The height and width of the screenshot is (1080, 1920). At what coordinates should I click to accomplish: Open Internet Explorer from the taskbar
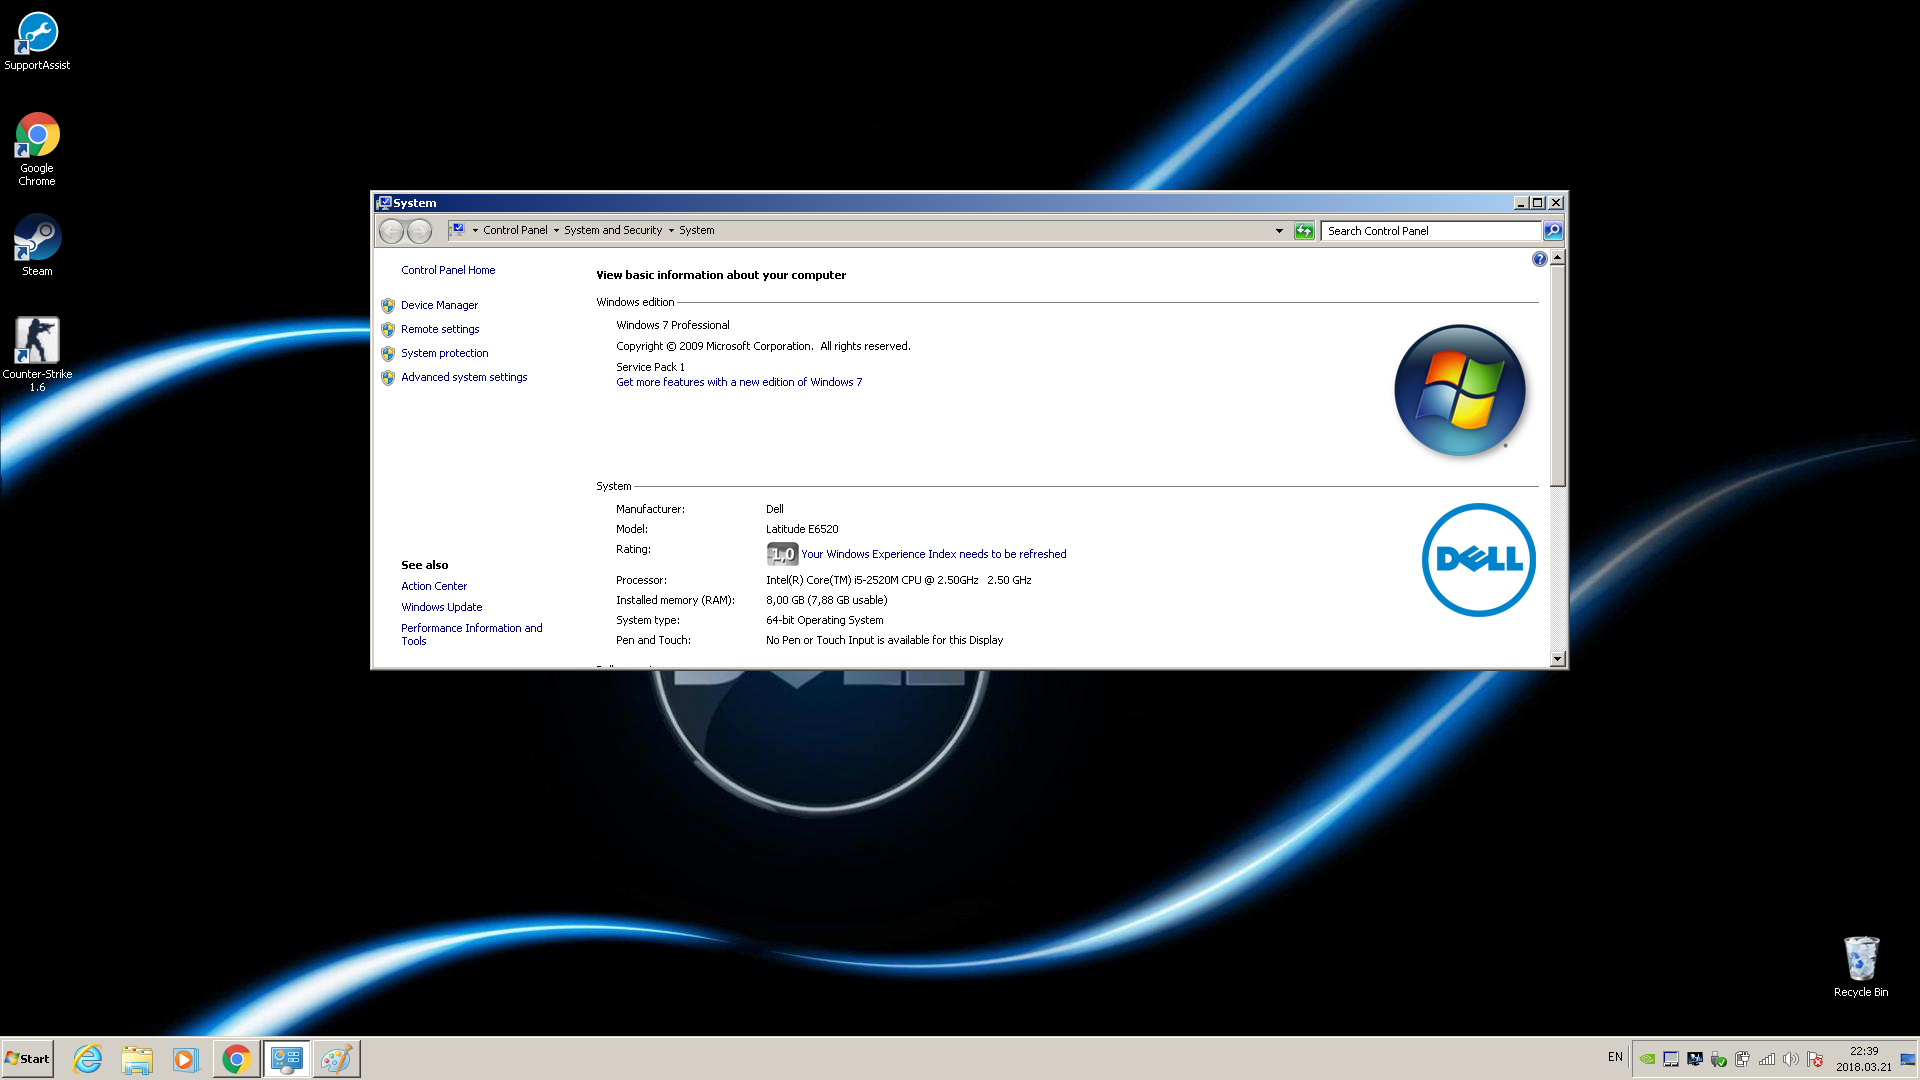click(x=88, y=1059)
